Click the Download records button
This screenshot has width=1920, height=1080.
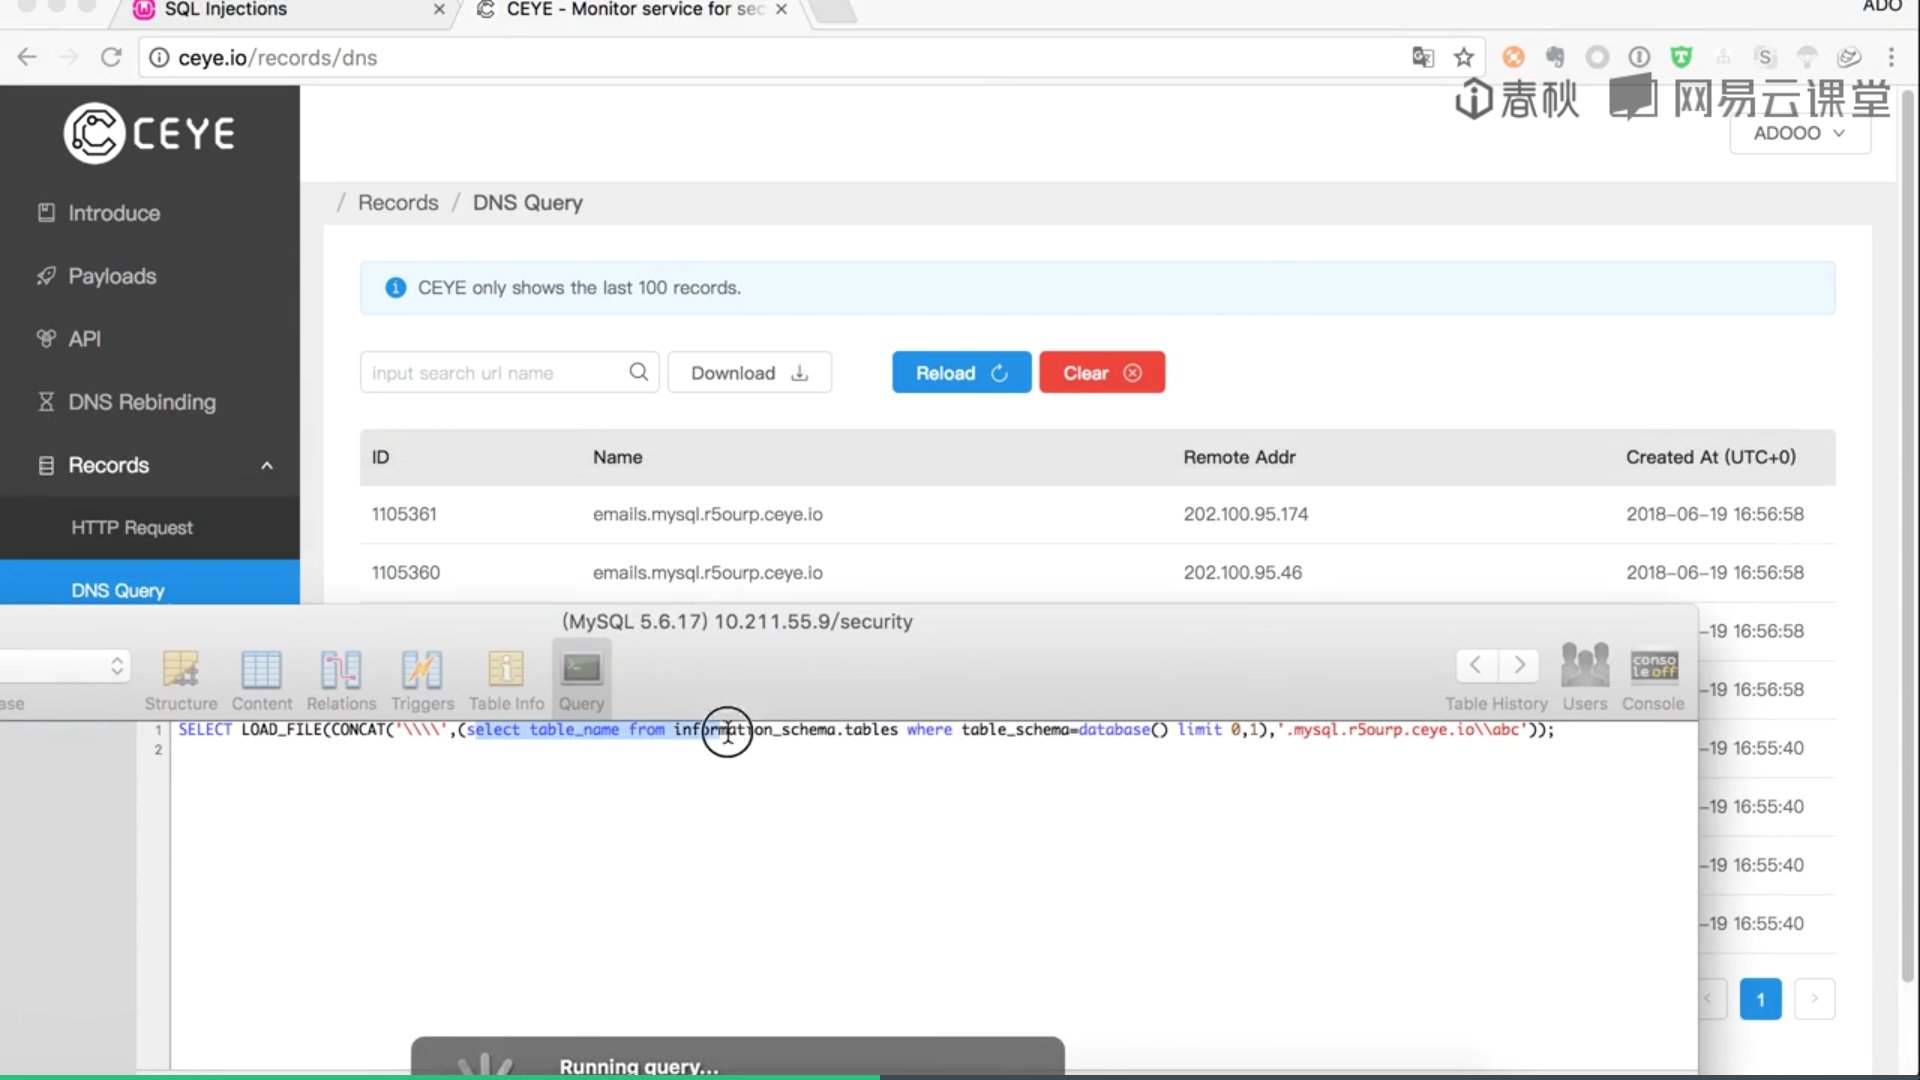click(x=749, y=372)
